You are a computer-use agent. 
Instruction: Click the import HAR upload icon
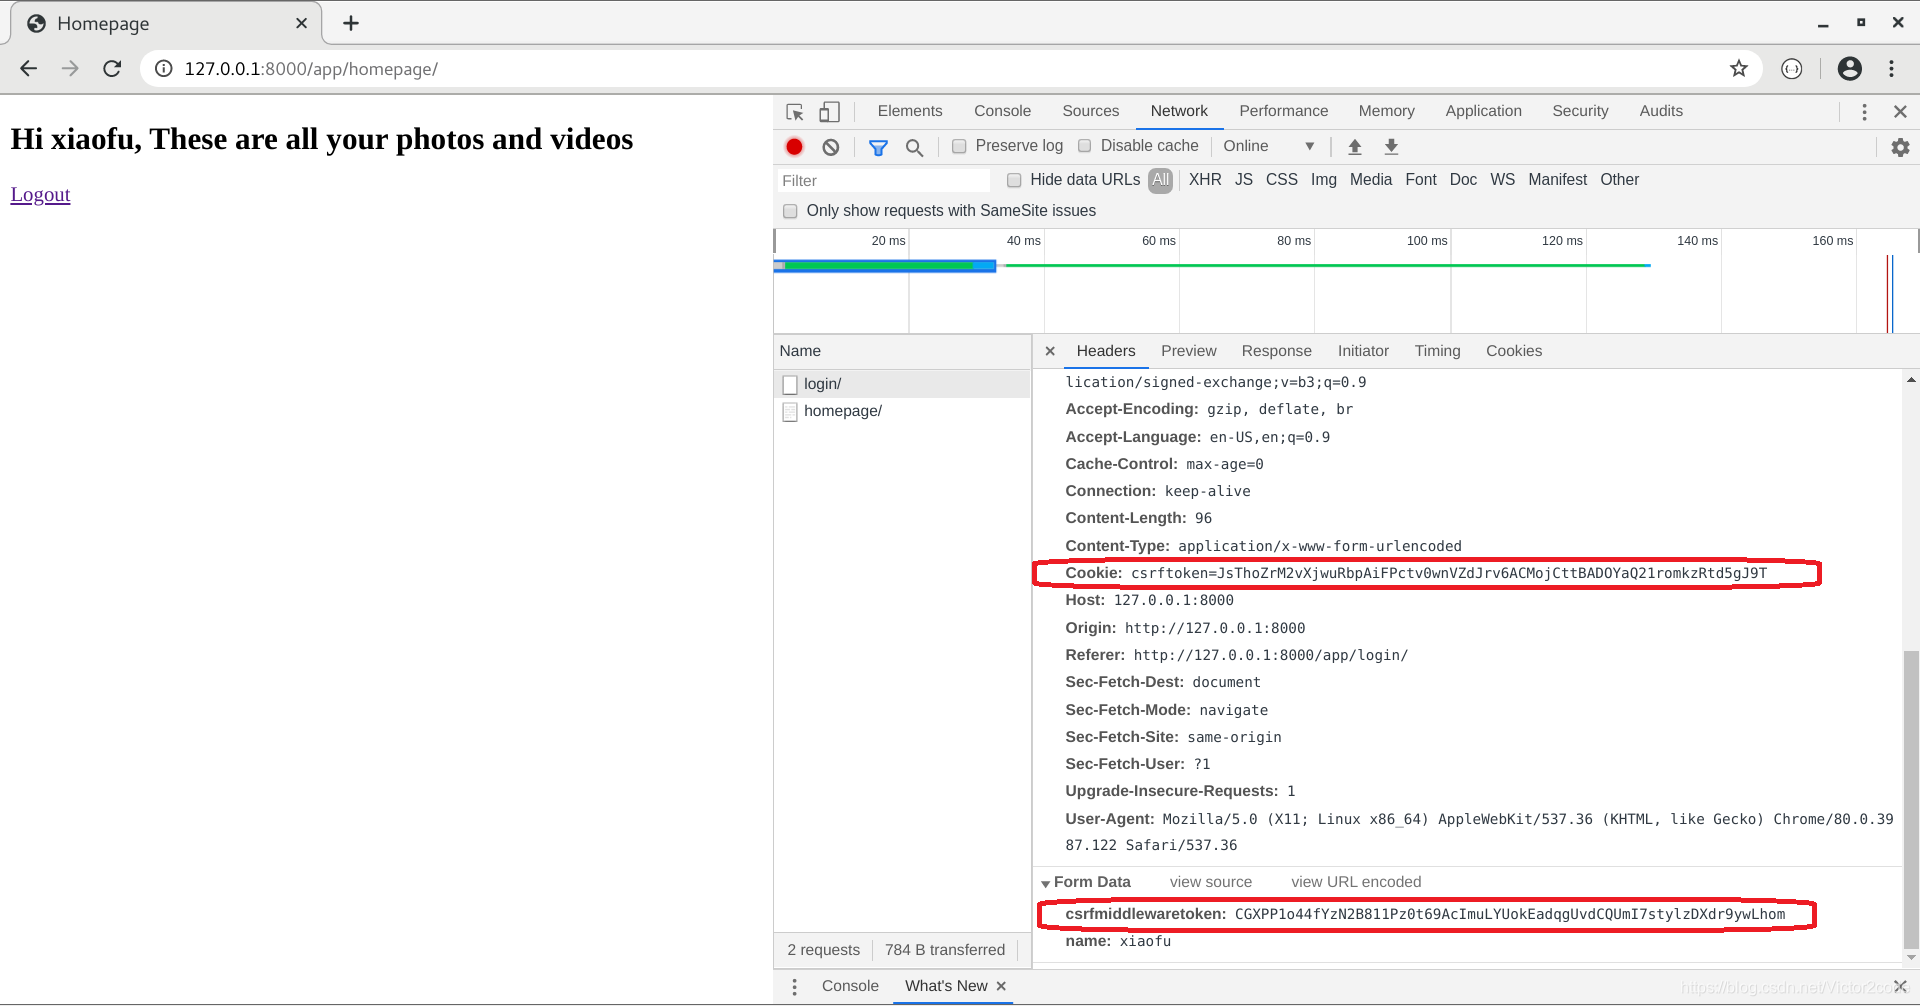pos(1355,146)
